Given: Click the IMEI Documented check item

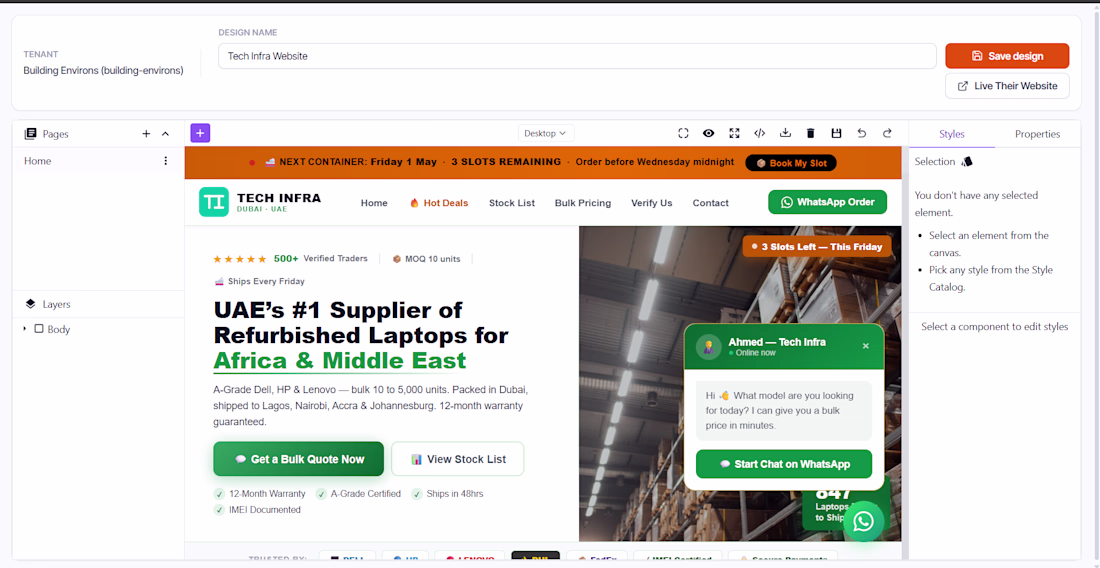Looking at the screenshot, I should [257, 510].
